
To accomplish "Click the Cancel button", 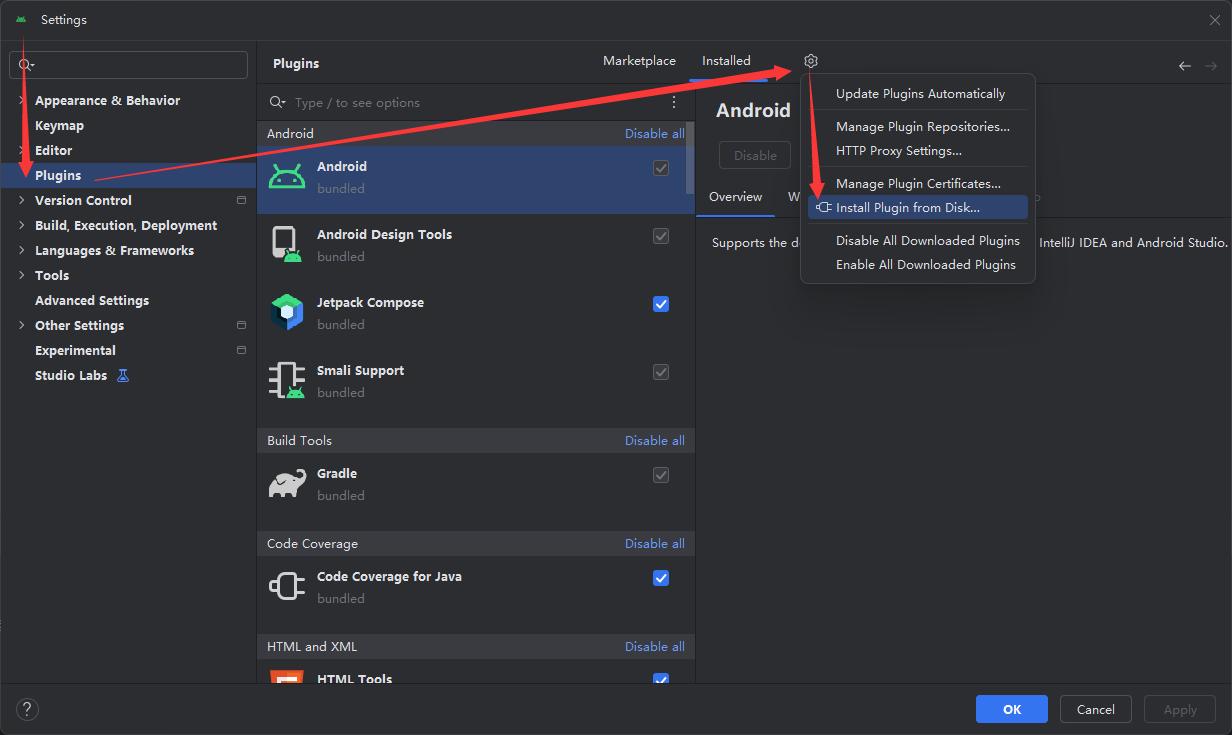I will point(1096,709).
